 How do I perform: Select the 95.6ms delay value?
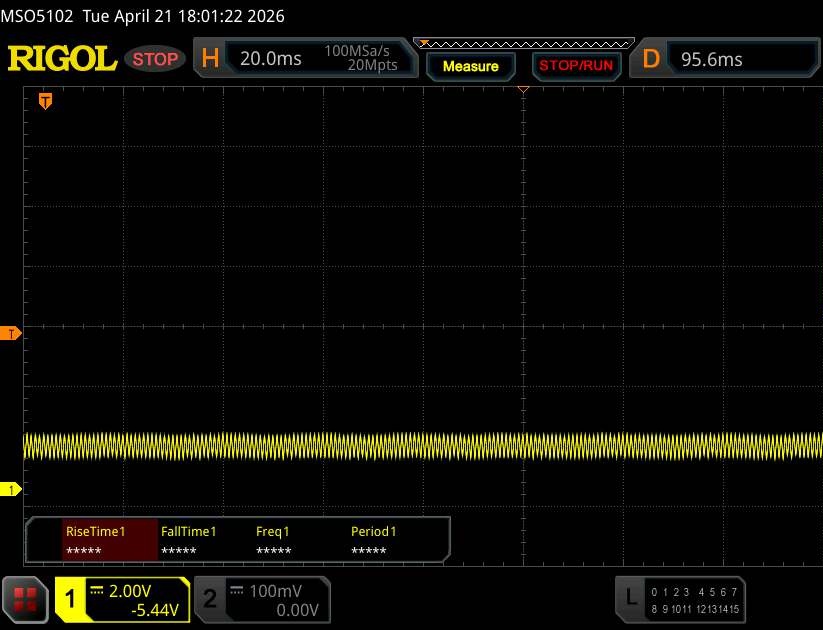712,59
